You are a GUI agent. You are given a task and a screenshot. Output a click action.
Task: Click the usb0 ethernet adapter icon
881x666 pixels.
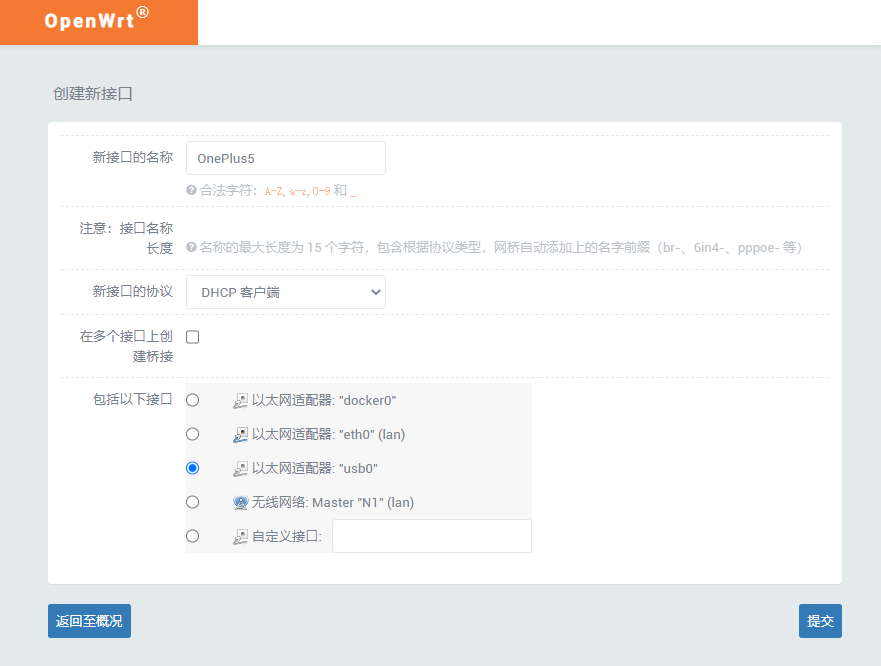[x=240, y=469]
